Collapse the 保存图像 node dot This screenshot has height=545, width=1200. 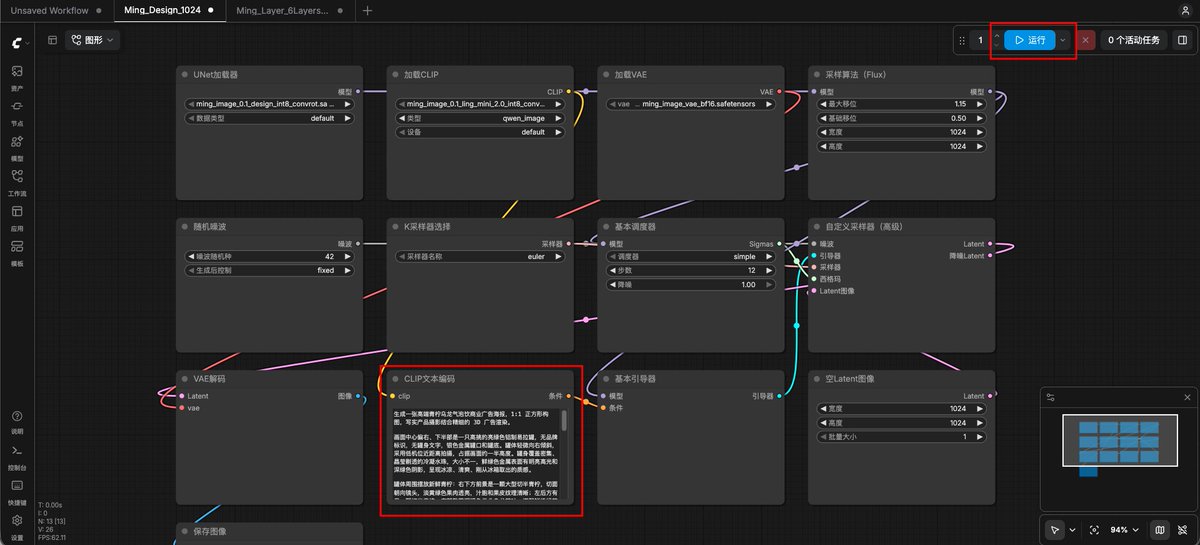click(x=185, y=531)
